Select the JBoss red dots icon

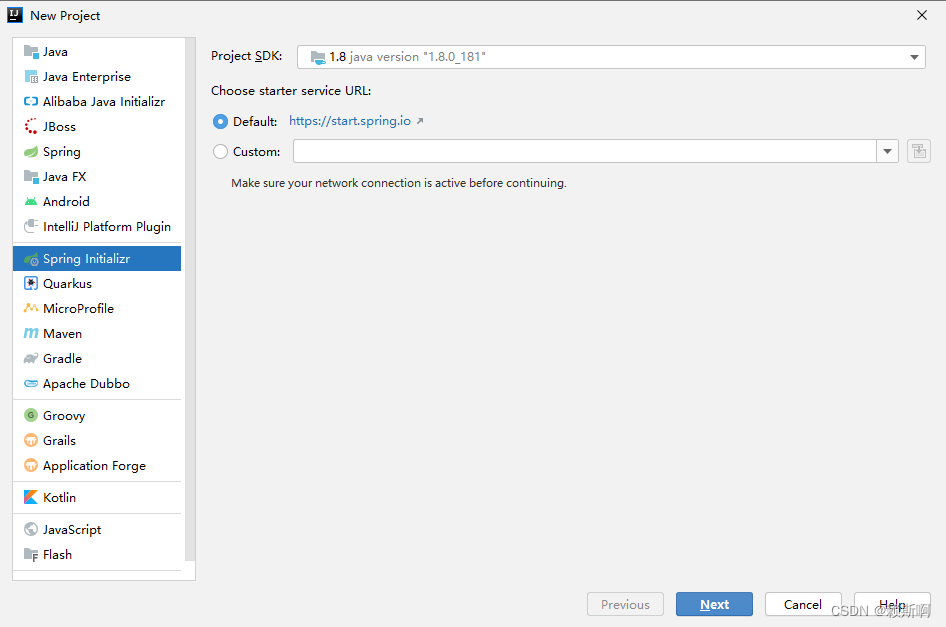coord(31,126)
